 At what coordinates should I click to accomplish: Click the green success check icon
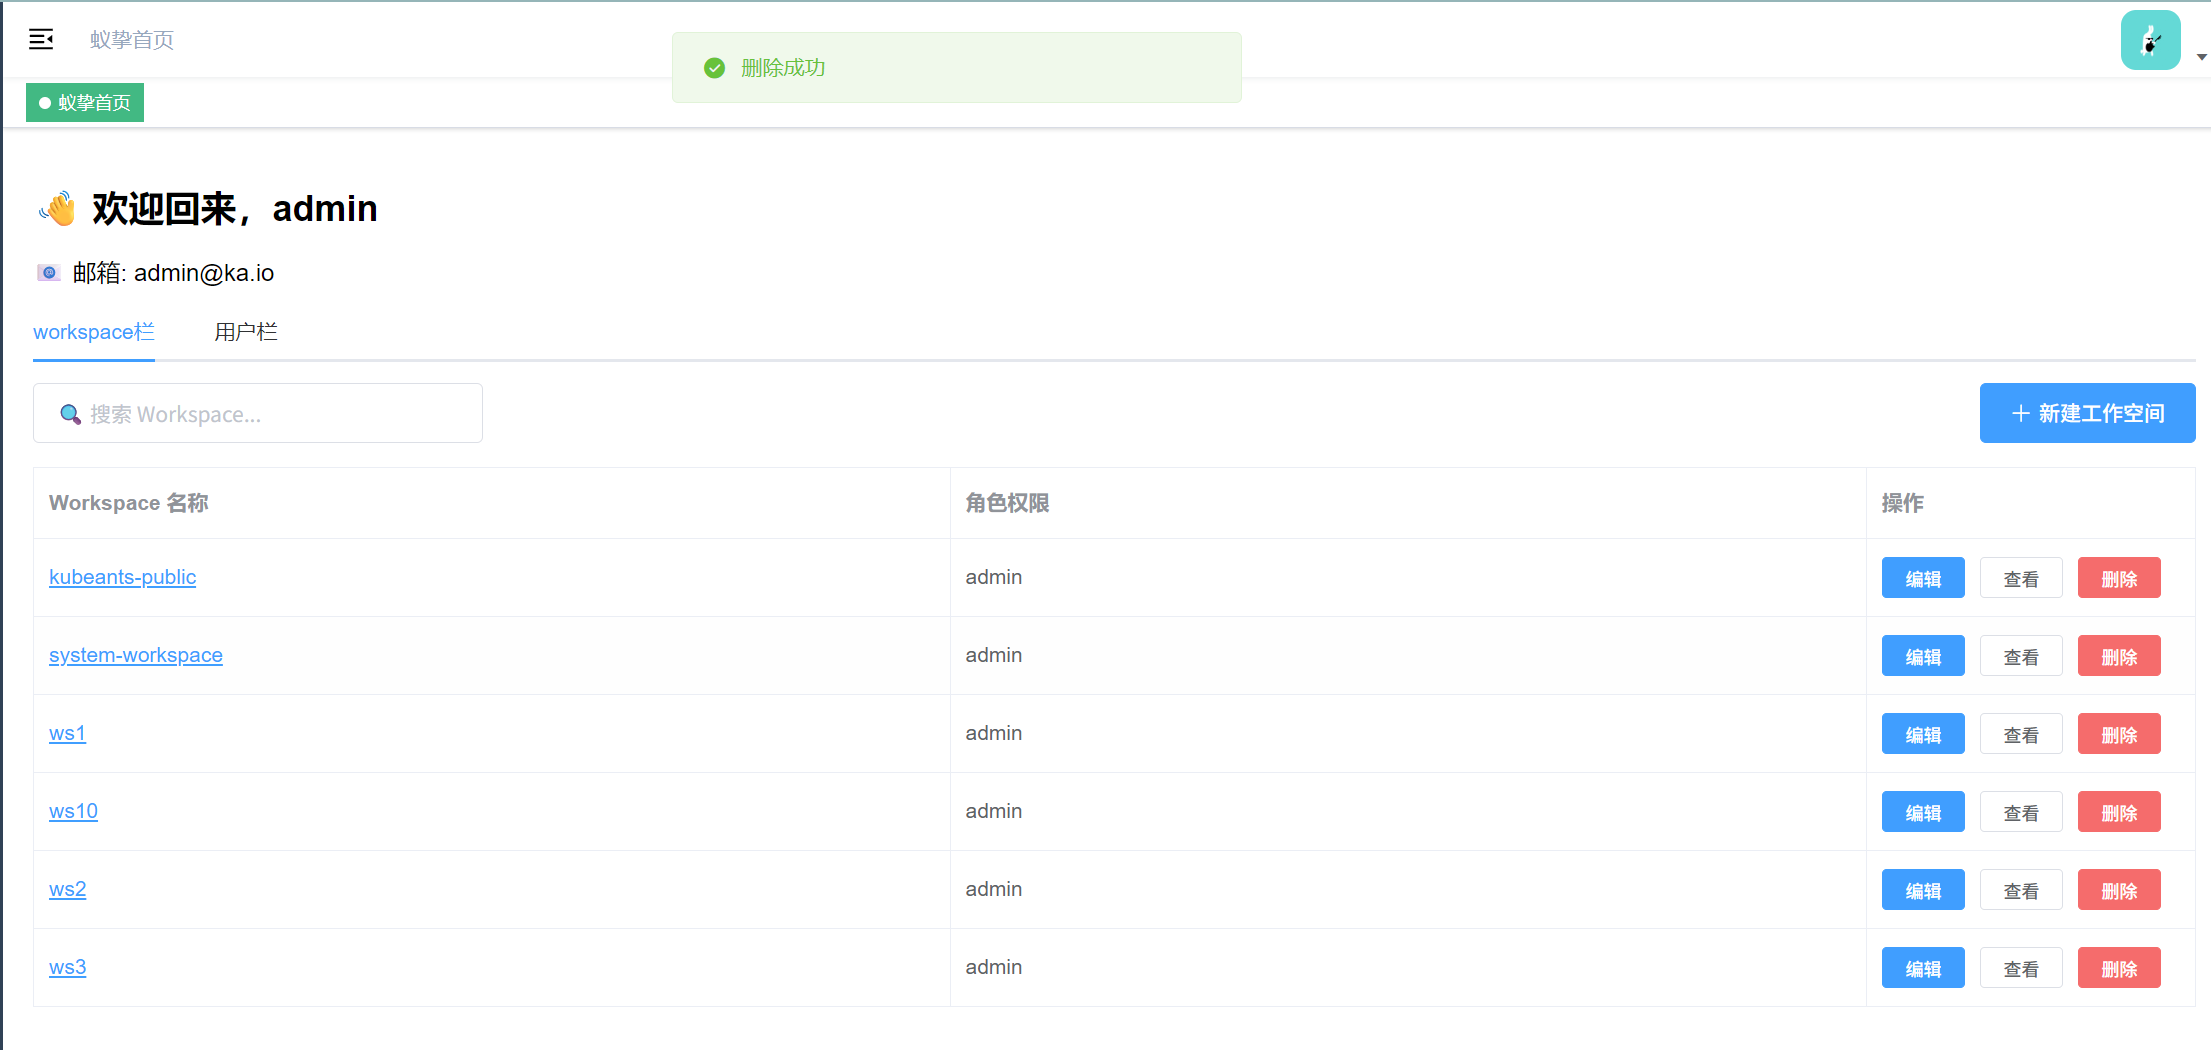(714, 68)
